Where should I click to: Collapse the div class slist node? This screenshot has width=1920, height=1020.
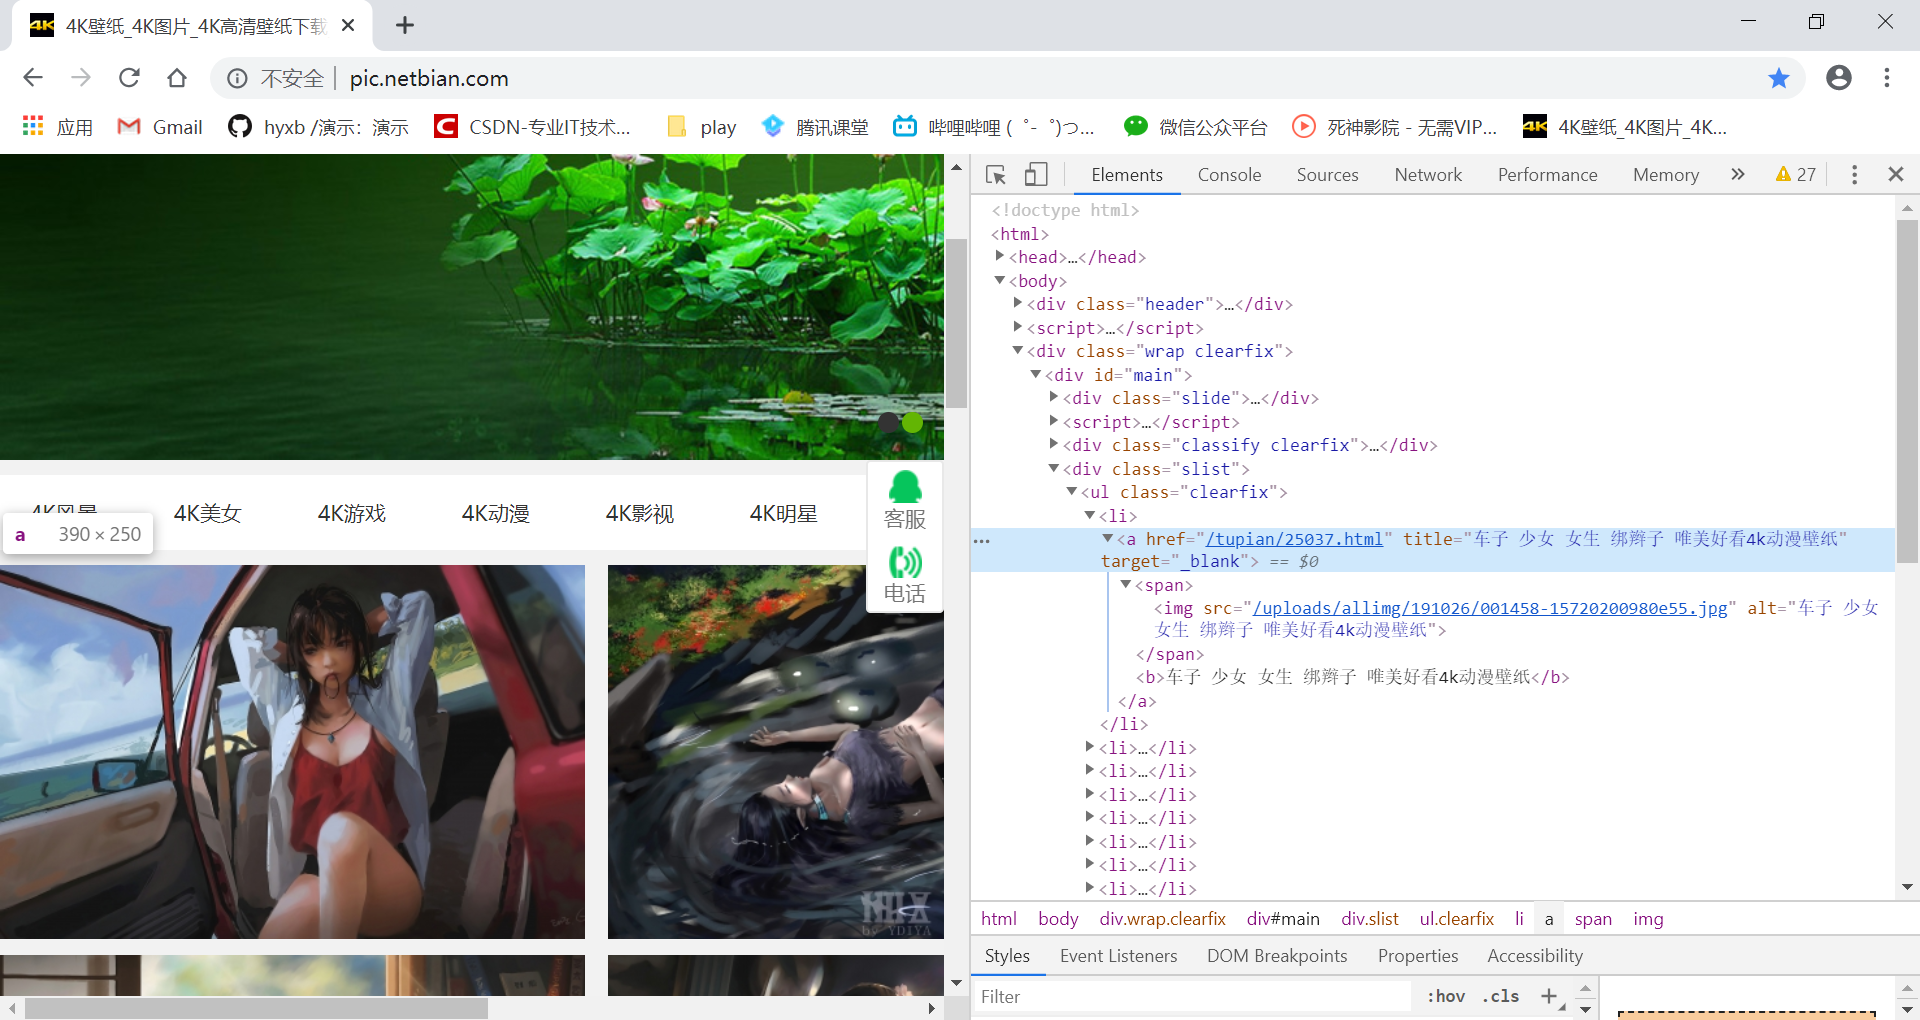pos(1053,468)
